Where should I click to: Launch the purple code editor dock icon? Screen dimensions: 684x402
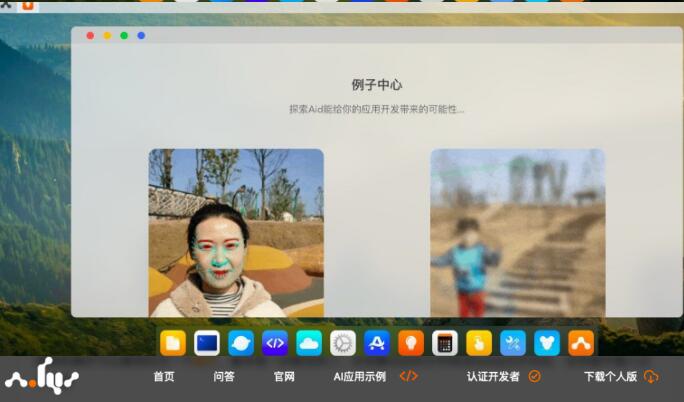(x=275, y=343)
